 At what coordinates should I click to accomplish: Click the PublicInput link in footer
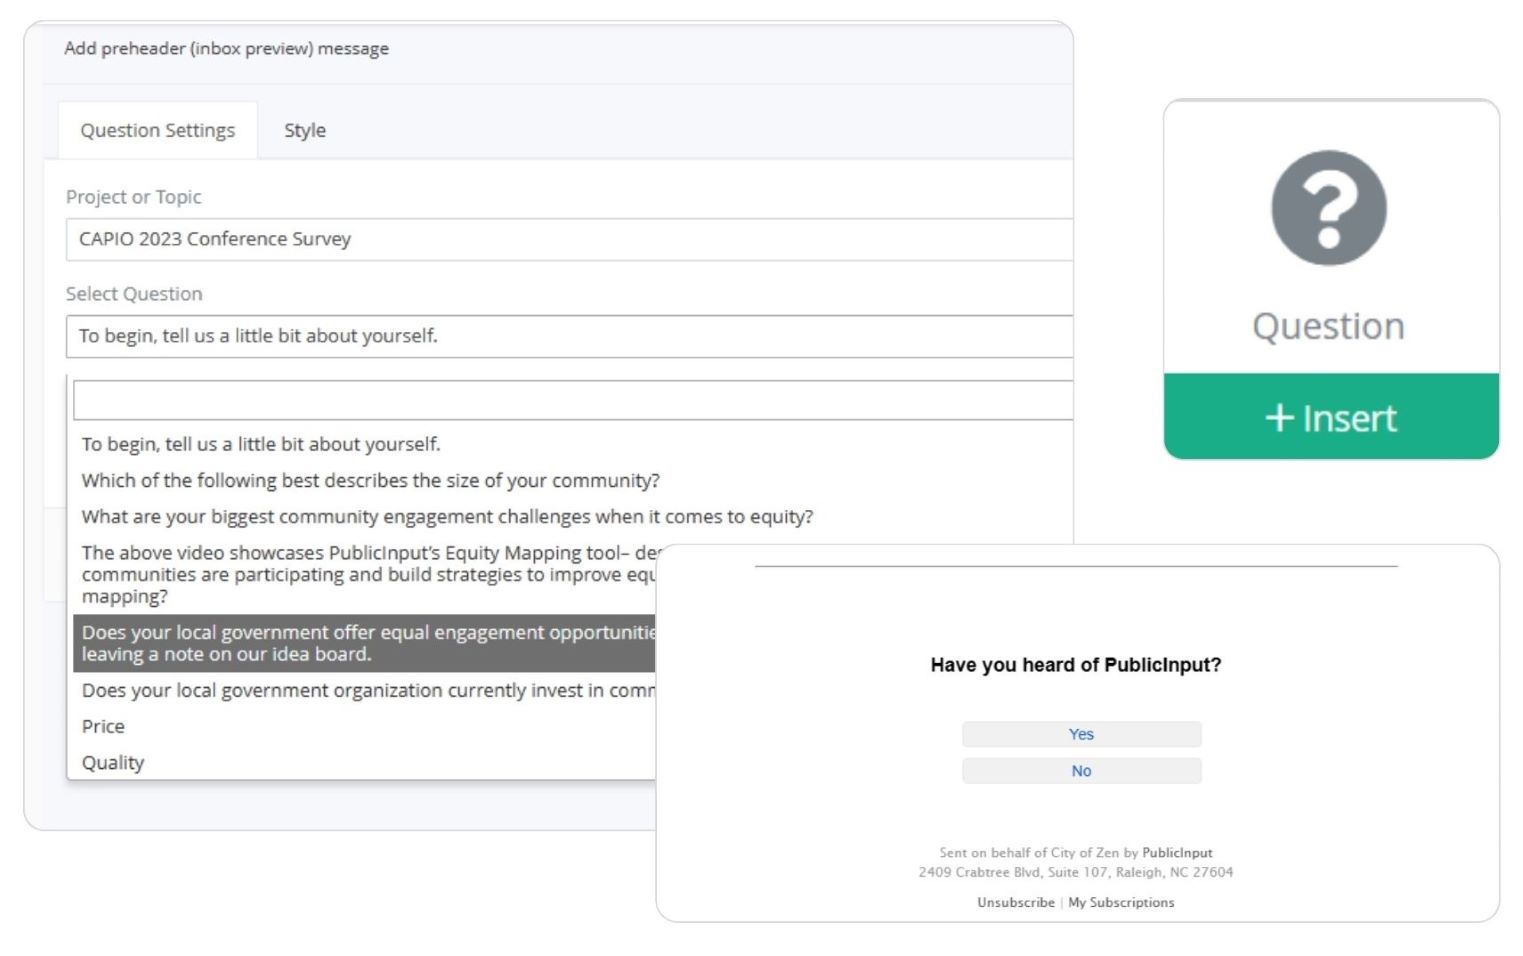coord(1177,853)
